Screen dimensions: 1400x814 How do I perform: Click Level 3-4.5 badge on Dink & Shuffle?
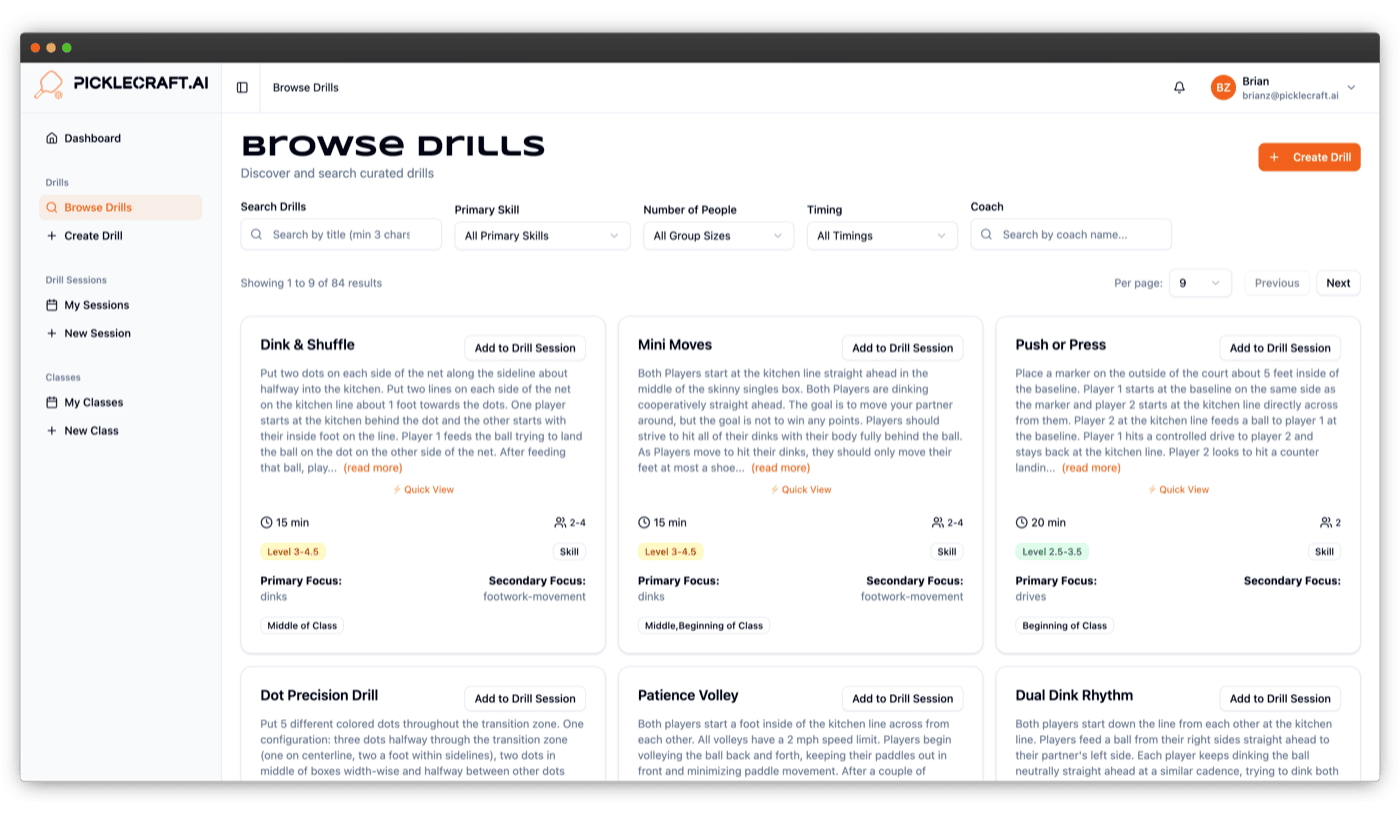293,552
